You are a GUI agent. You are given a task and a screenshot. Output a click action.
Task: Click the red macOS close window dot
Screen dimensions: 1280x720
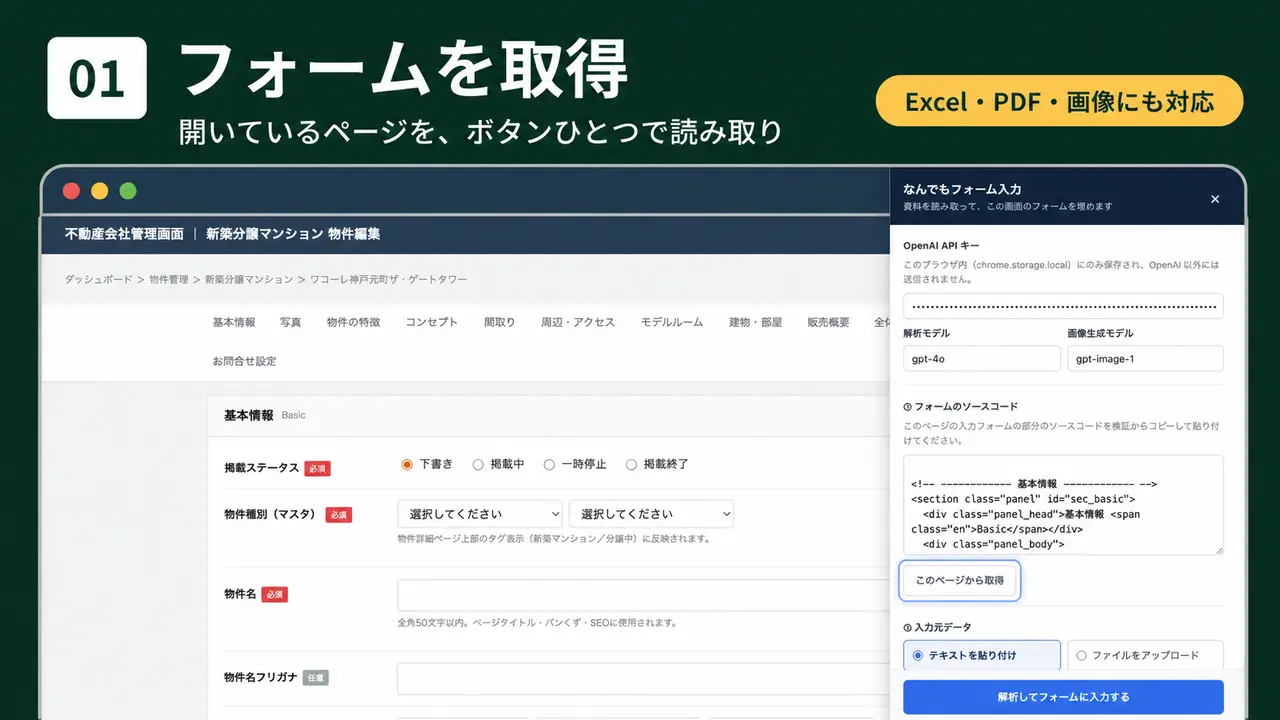[71, 191]
